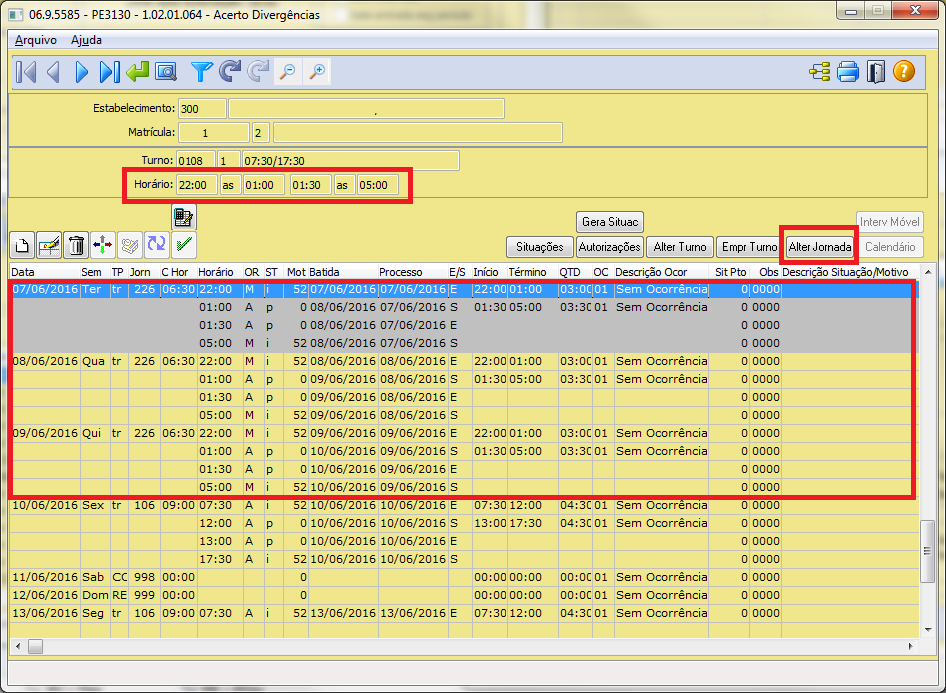Click the horizontal scrollbar right arrow
This screenshot has height=693, width=946.
pos(910,647)
